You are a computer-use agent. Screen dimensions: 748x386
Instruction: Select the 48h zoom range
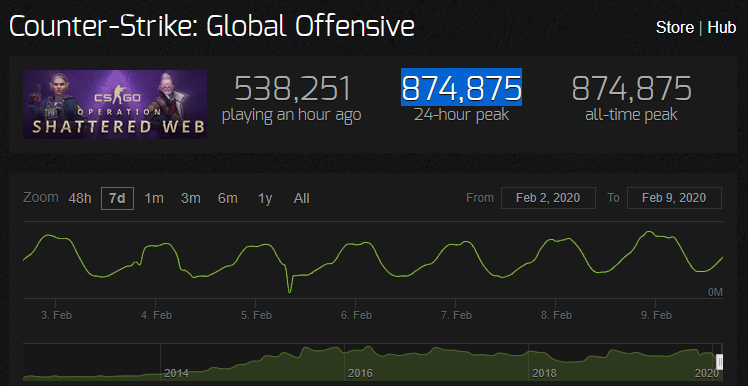80,198
